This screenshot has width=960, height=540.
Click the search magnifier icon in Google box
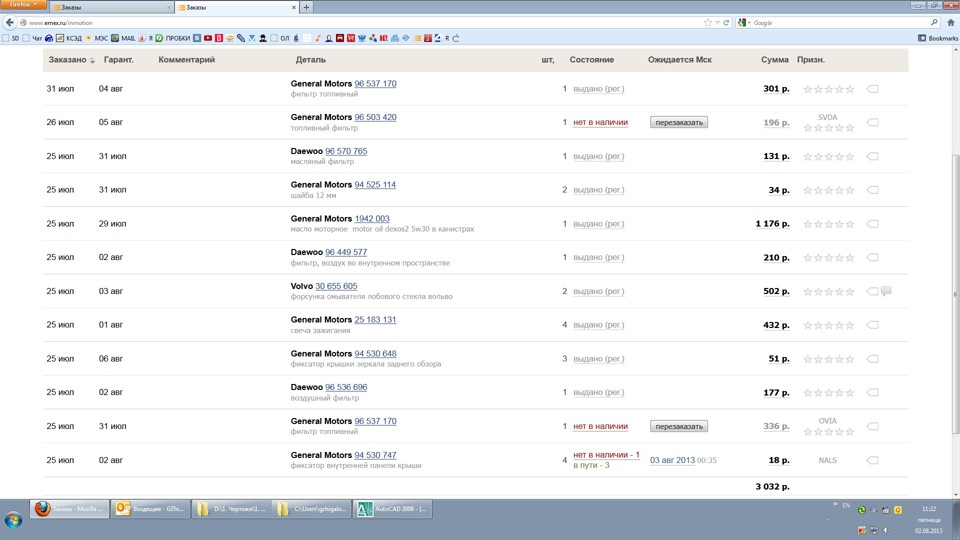(x=934, y=23)
